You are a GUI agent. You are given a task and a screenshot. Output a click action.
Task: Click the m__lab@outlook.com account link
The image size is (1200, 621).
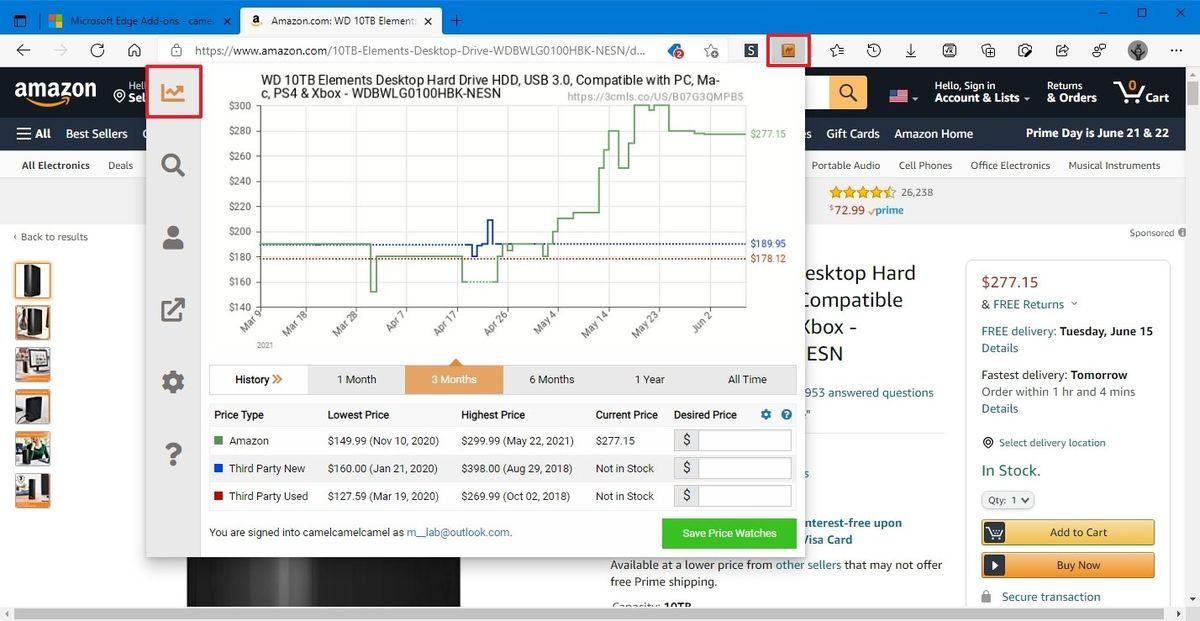pos(457,532)
